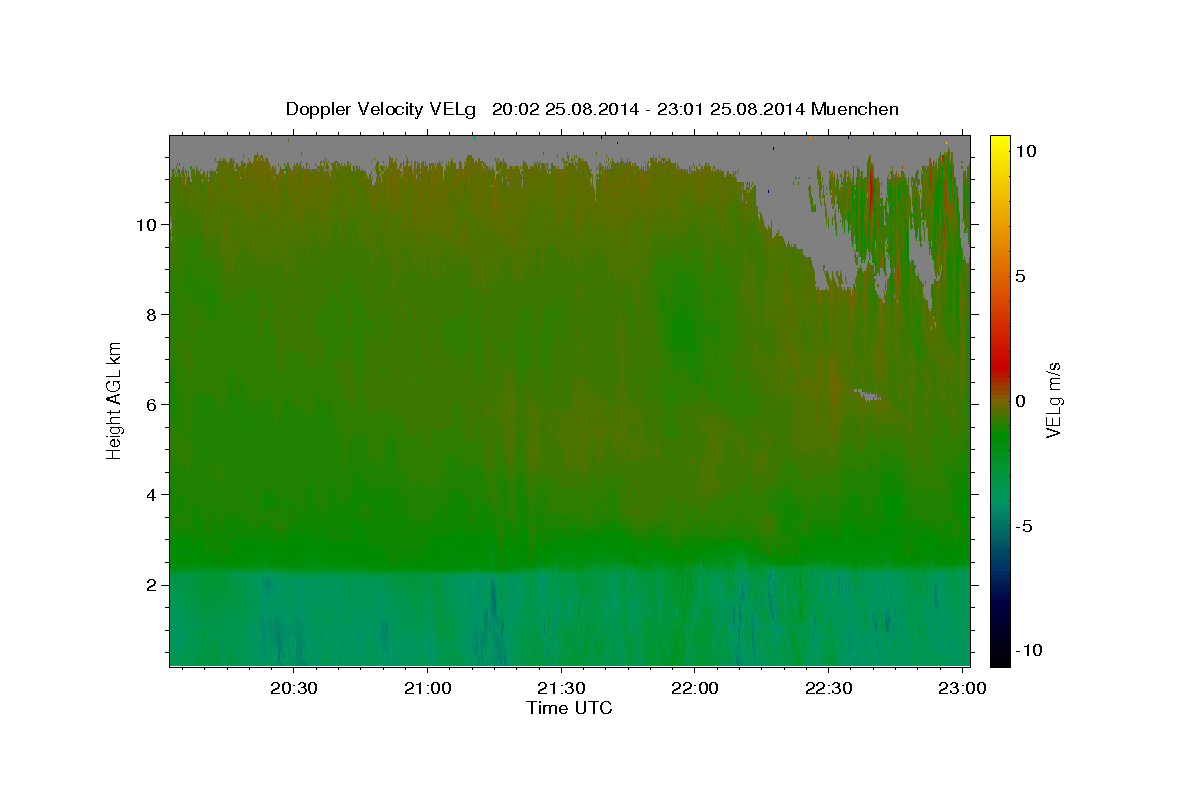
Task: Click the teal layer below 2 km
Action: [x=569, y=616]
